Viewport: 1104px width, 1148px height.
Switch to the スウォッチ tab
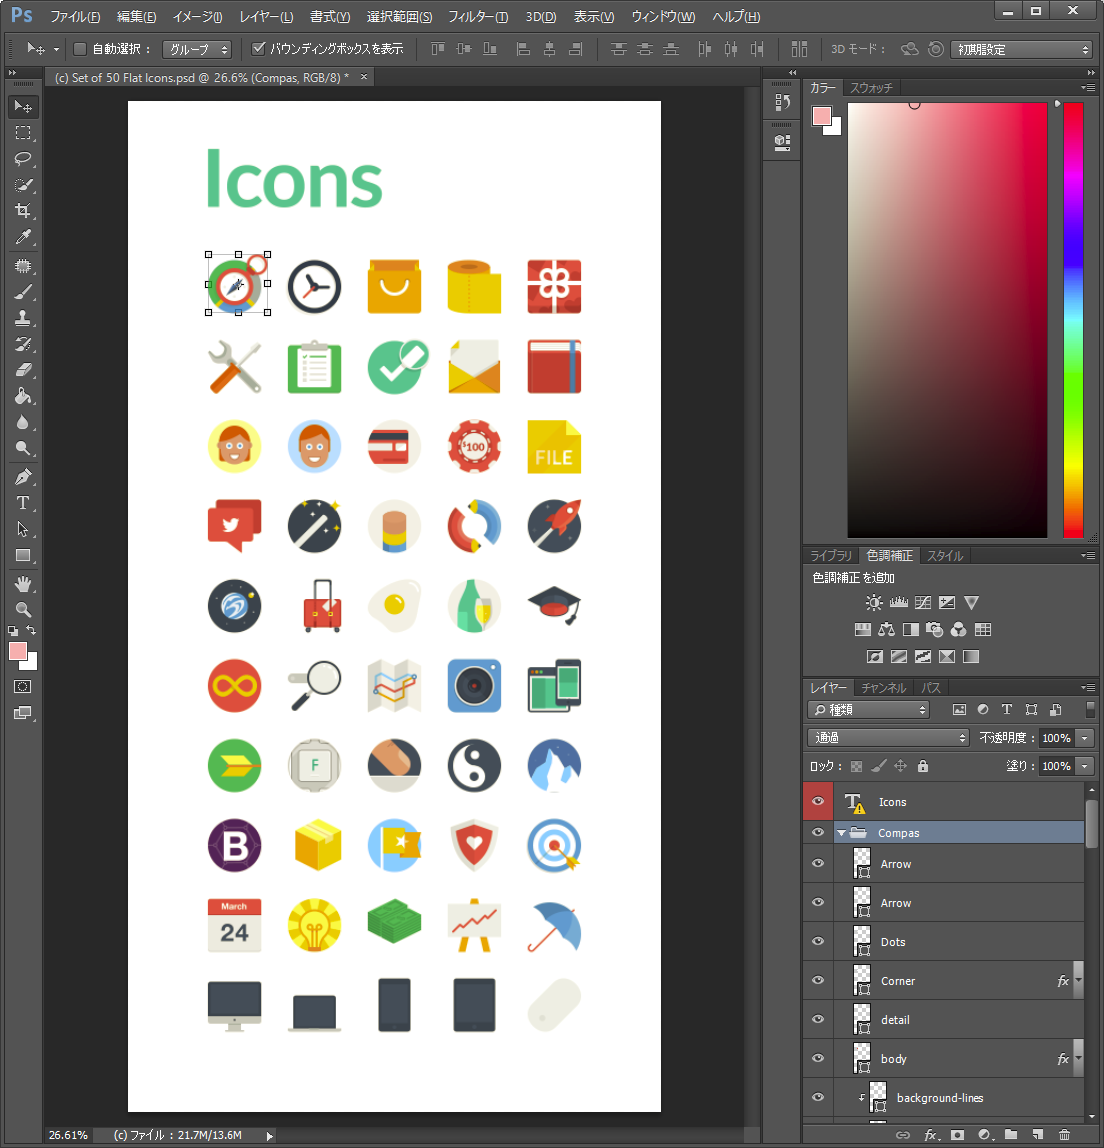(871, 88)
